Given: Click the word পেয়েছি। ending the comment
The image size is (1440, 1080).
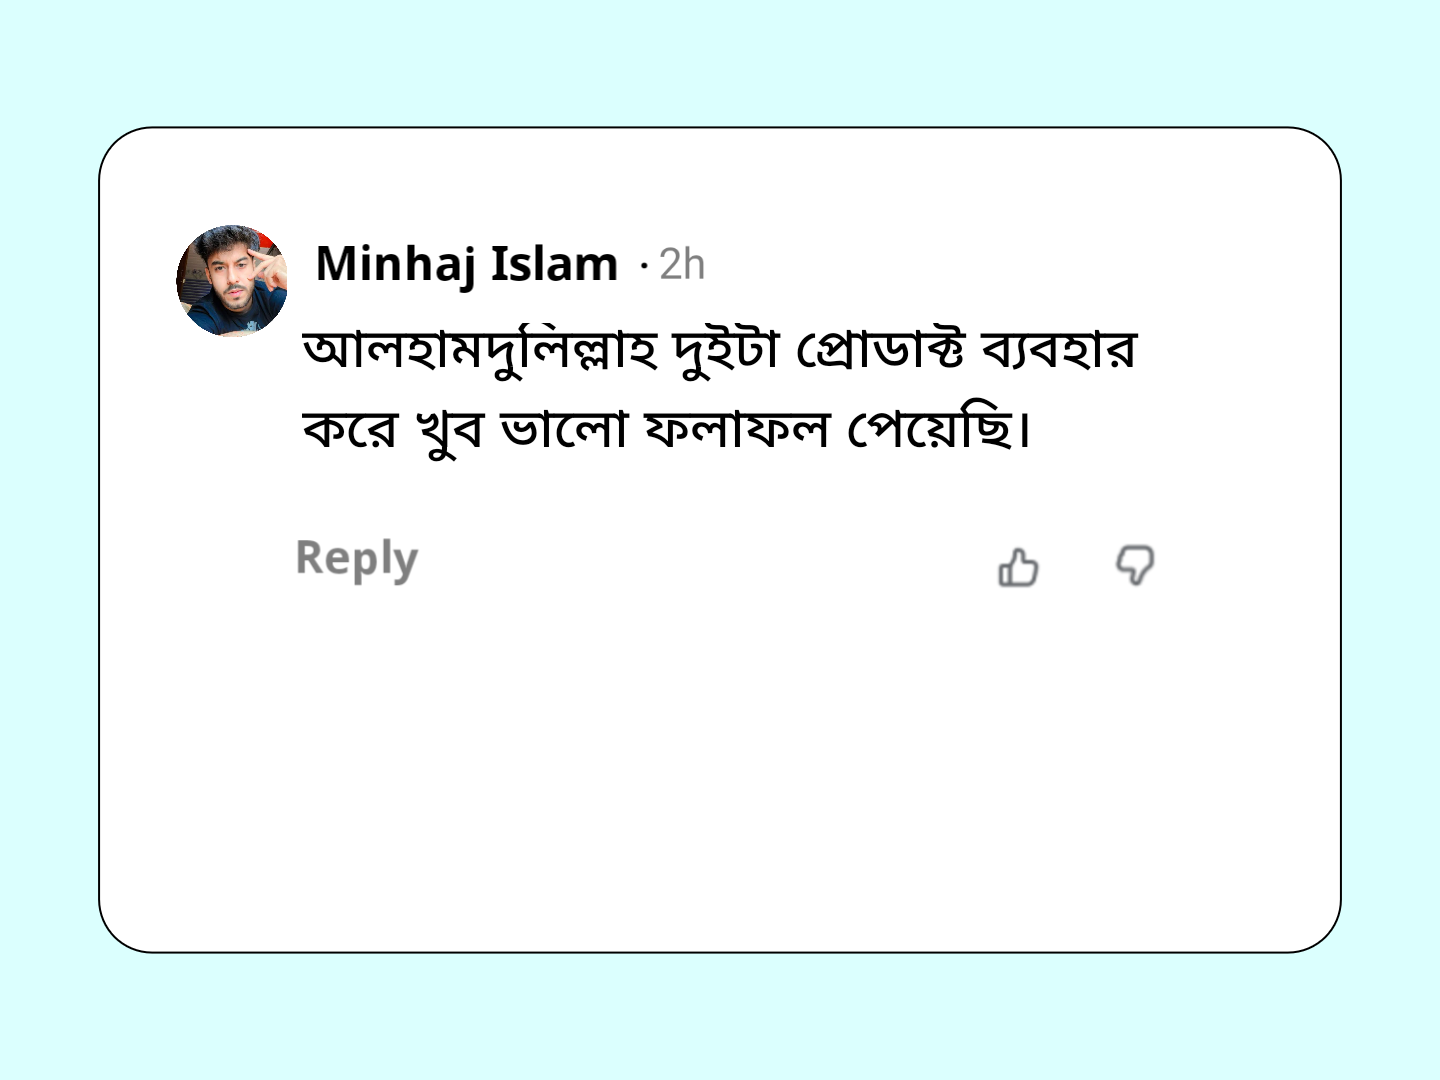Looking at the screenshot, I should (x=940, y=430).
